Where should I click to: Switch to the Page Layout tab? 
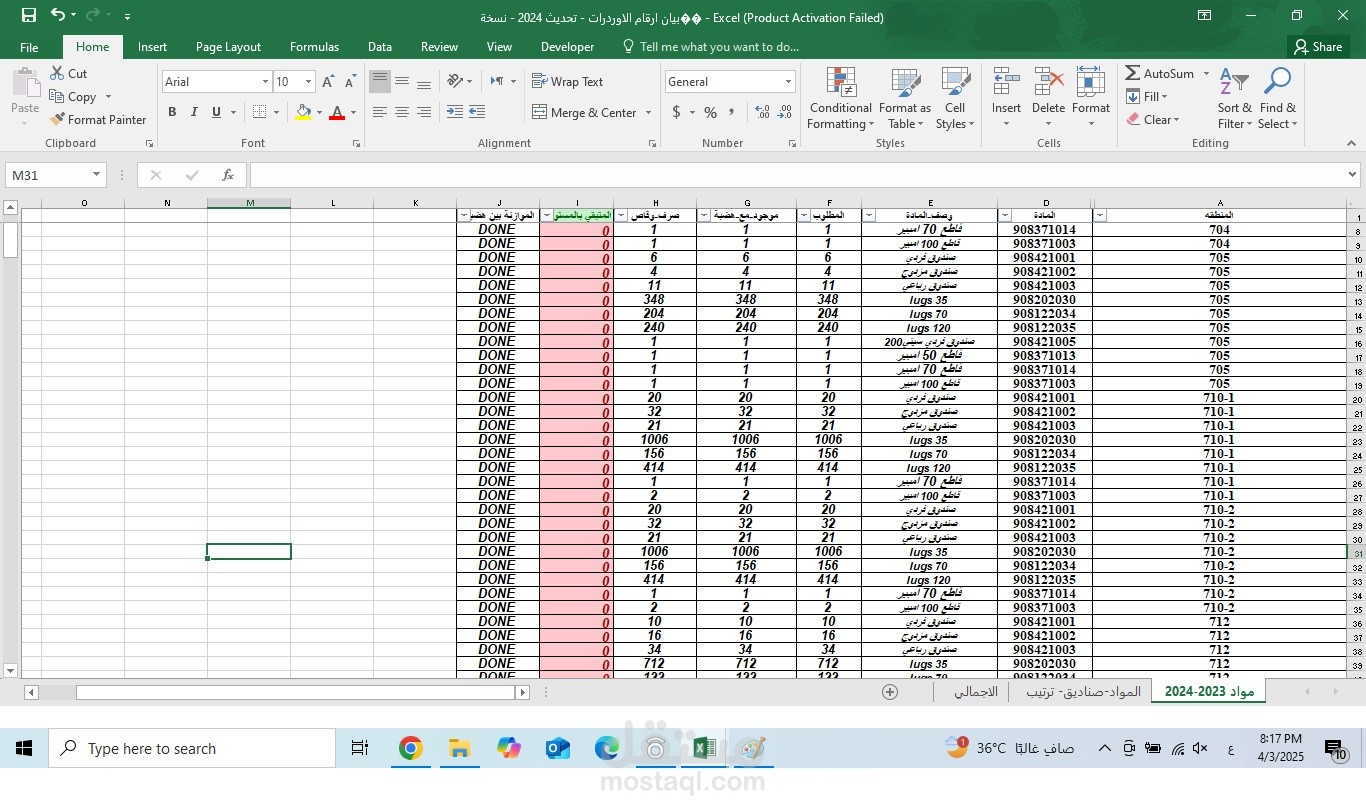click(x=228, y=47)
